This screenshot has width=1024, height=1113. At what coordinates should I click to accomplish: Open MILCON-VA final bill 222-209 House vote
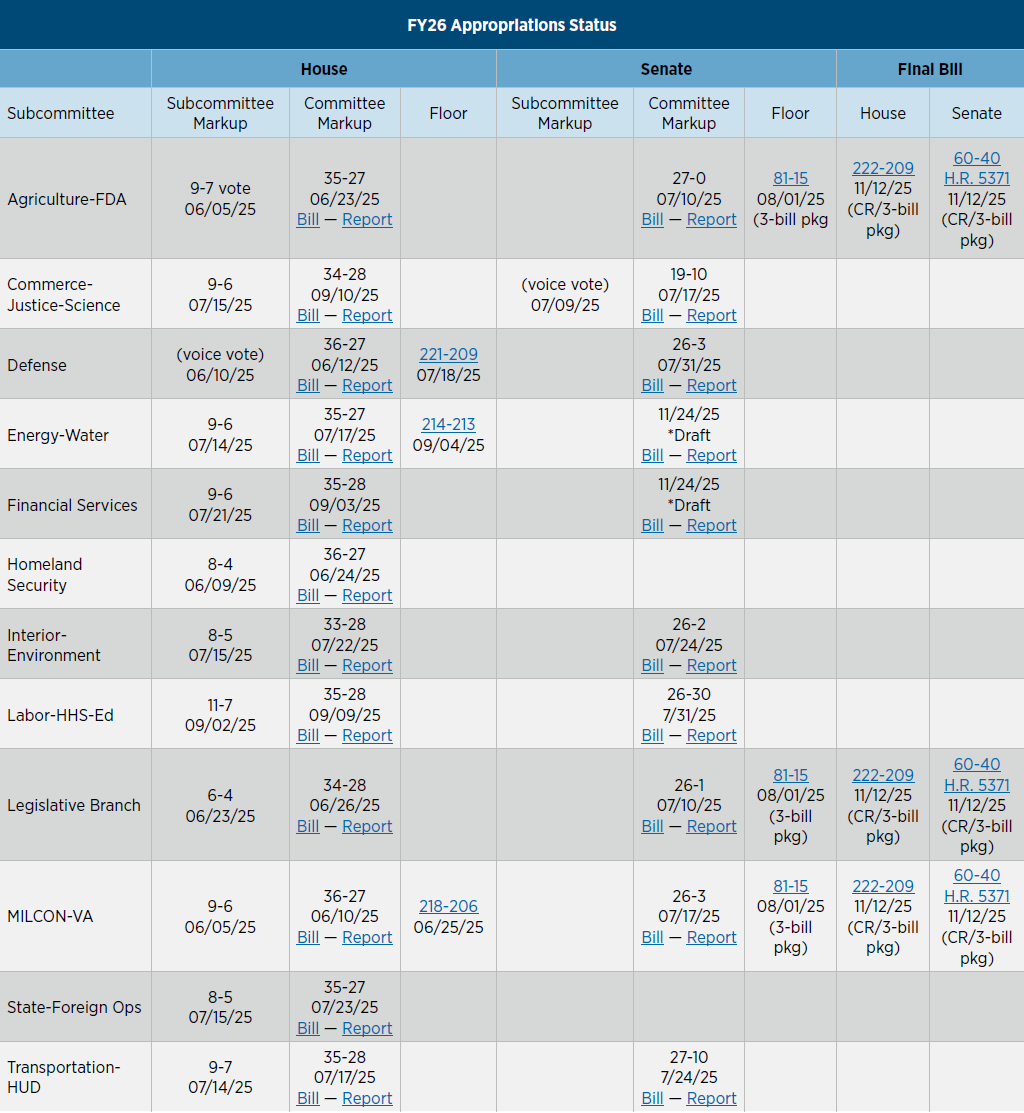click(882, 886)
